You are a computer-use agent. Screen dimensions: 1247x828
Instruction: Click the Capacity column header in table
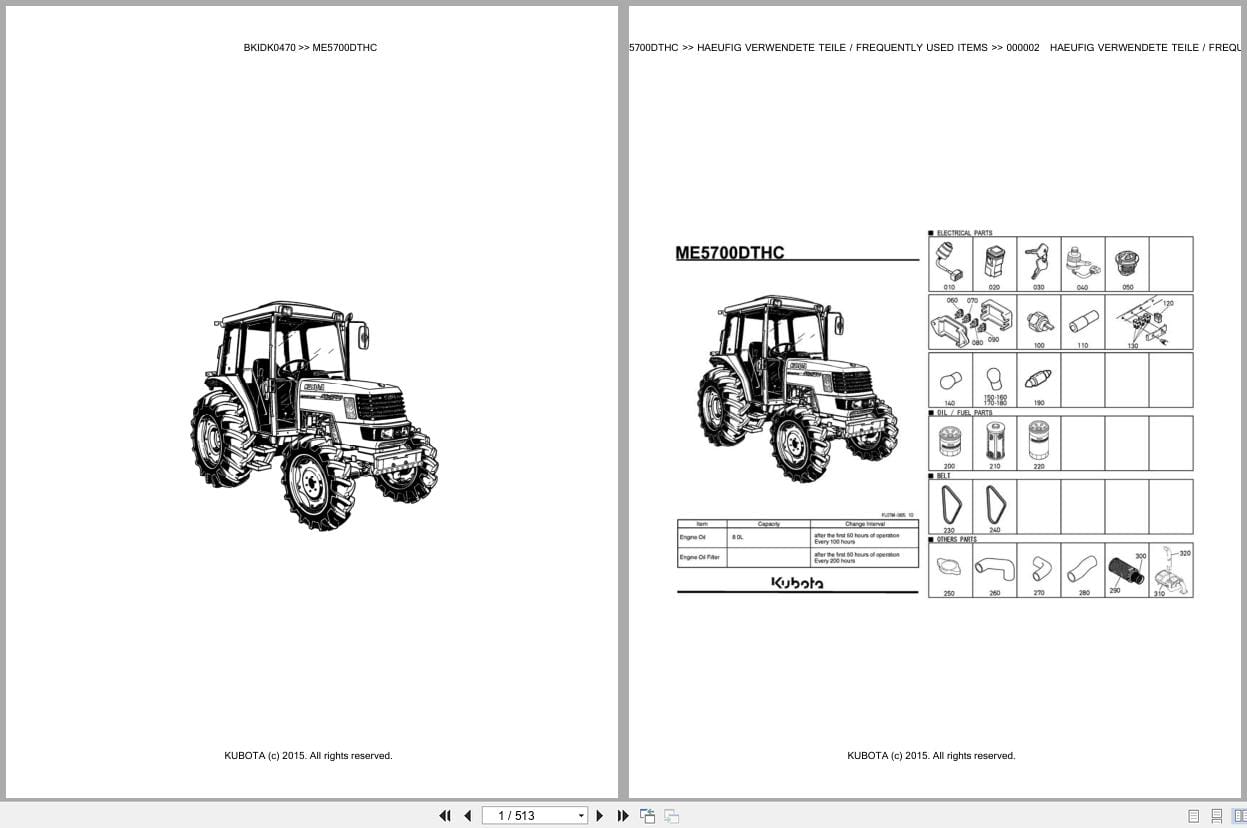point(769,524)
